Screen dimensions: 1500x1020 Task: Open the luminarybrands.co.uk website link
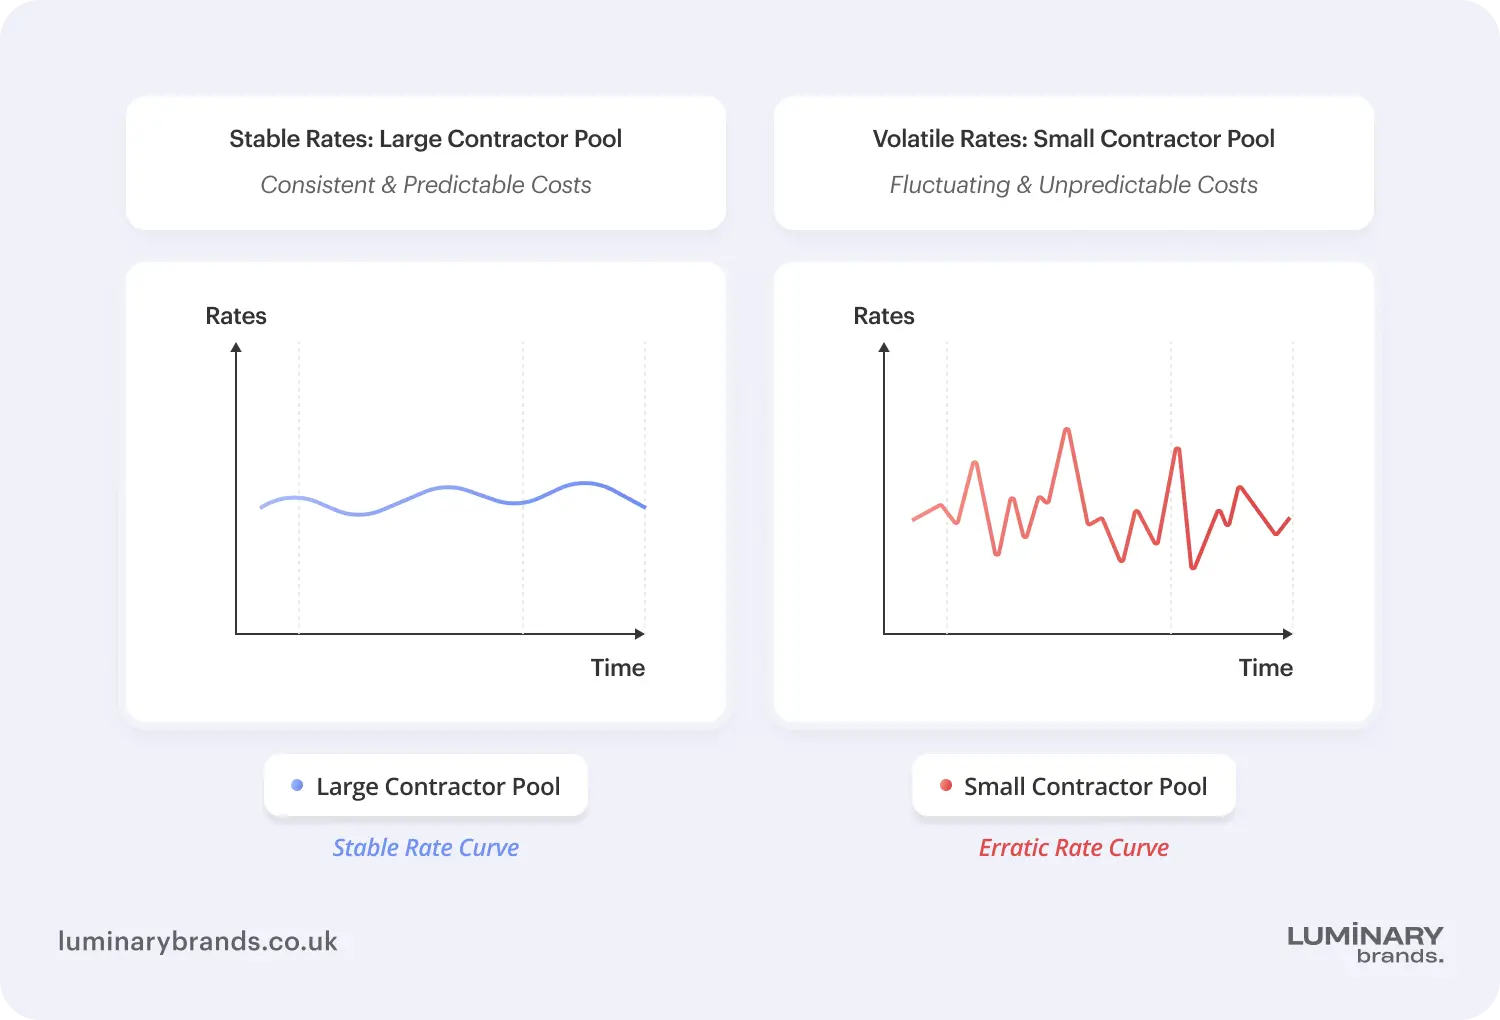pos(198,941)
